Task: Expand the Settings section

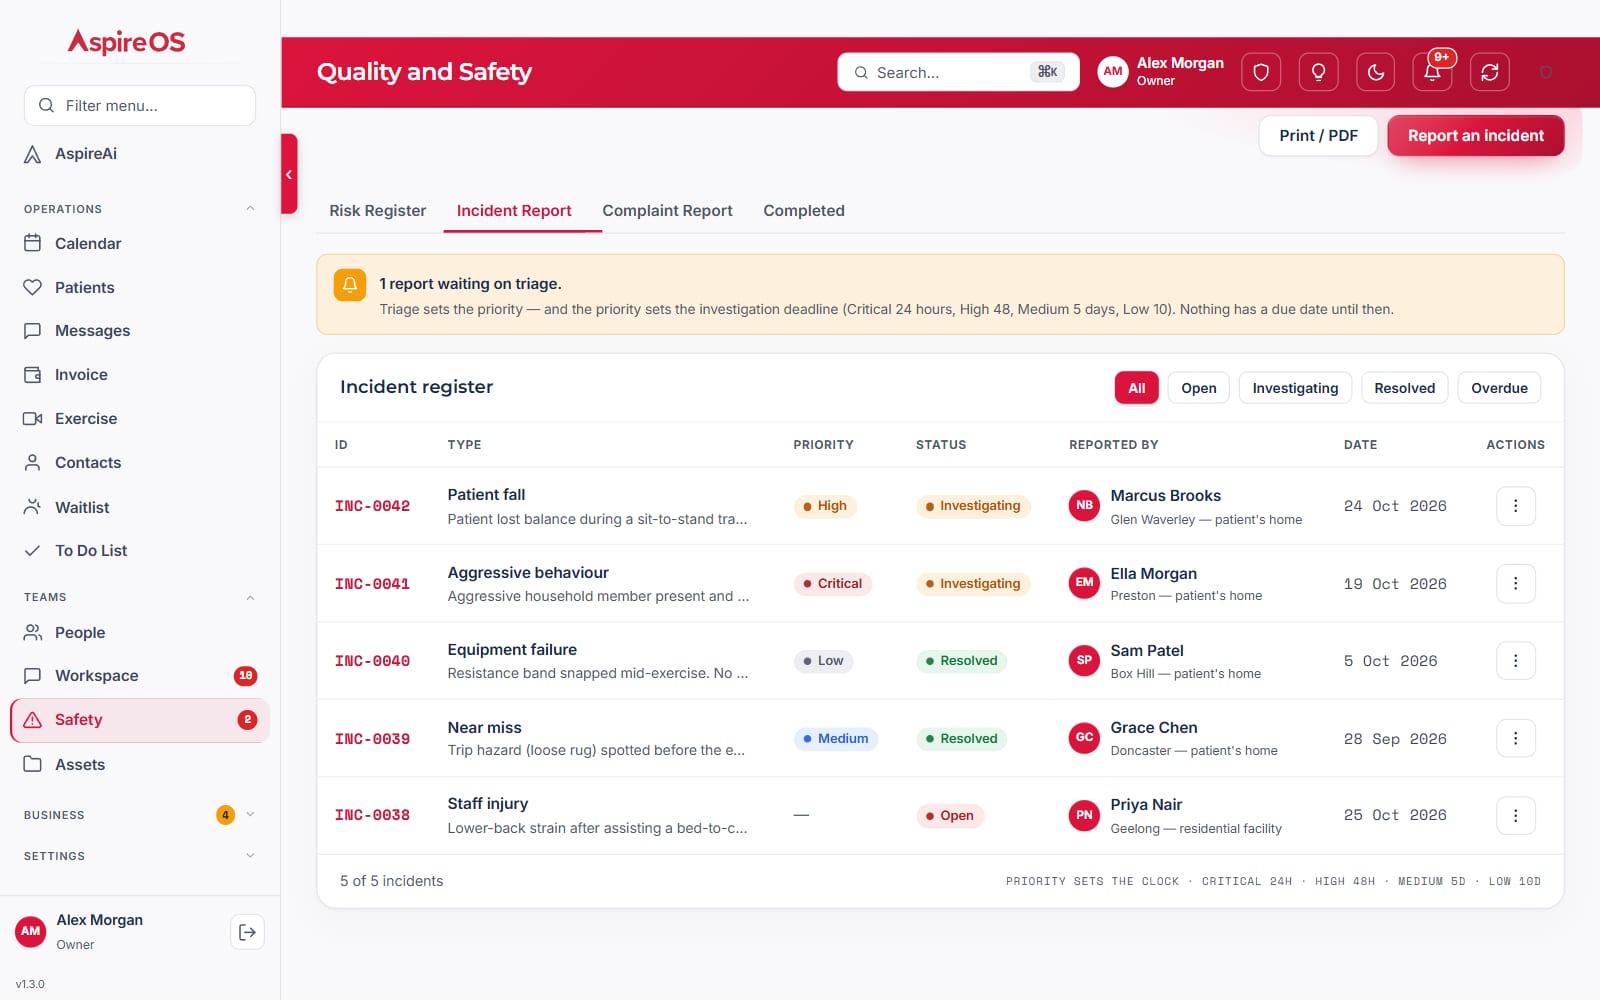Action: [x=250, y=856]
